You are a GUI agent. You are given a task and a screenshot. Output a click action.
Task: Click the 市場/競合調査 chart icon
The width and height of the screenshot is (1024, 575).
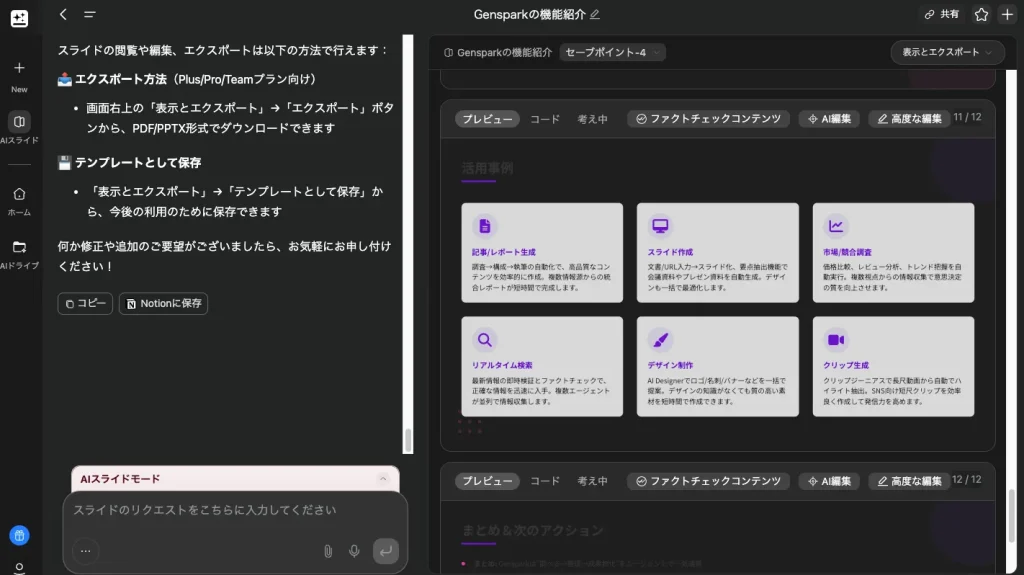click(836, 226)
